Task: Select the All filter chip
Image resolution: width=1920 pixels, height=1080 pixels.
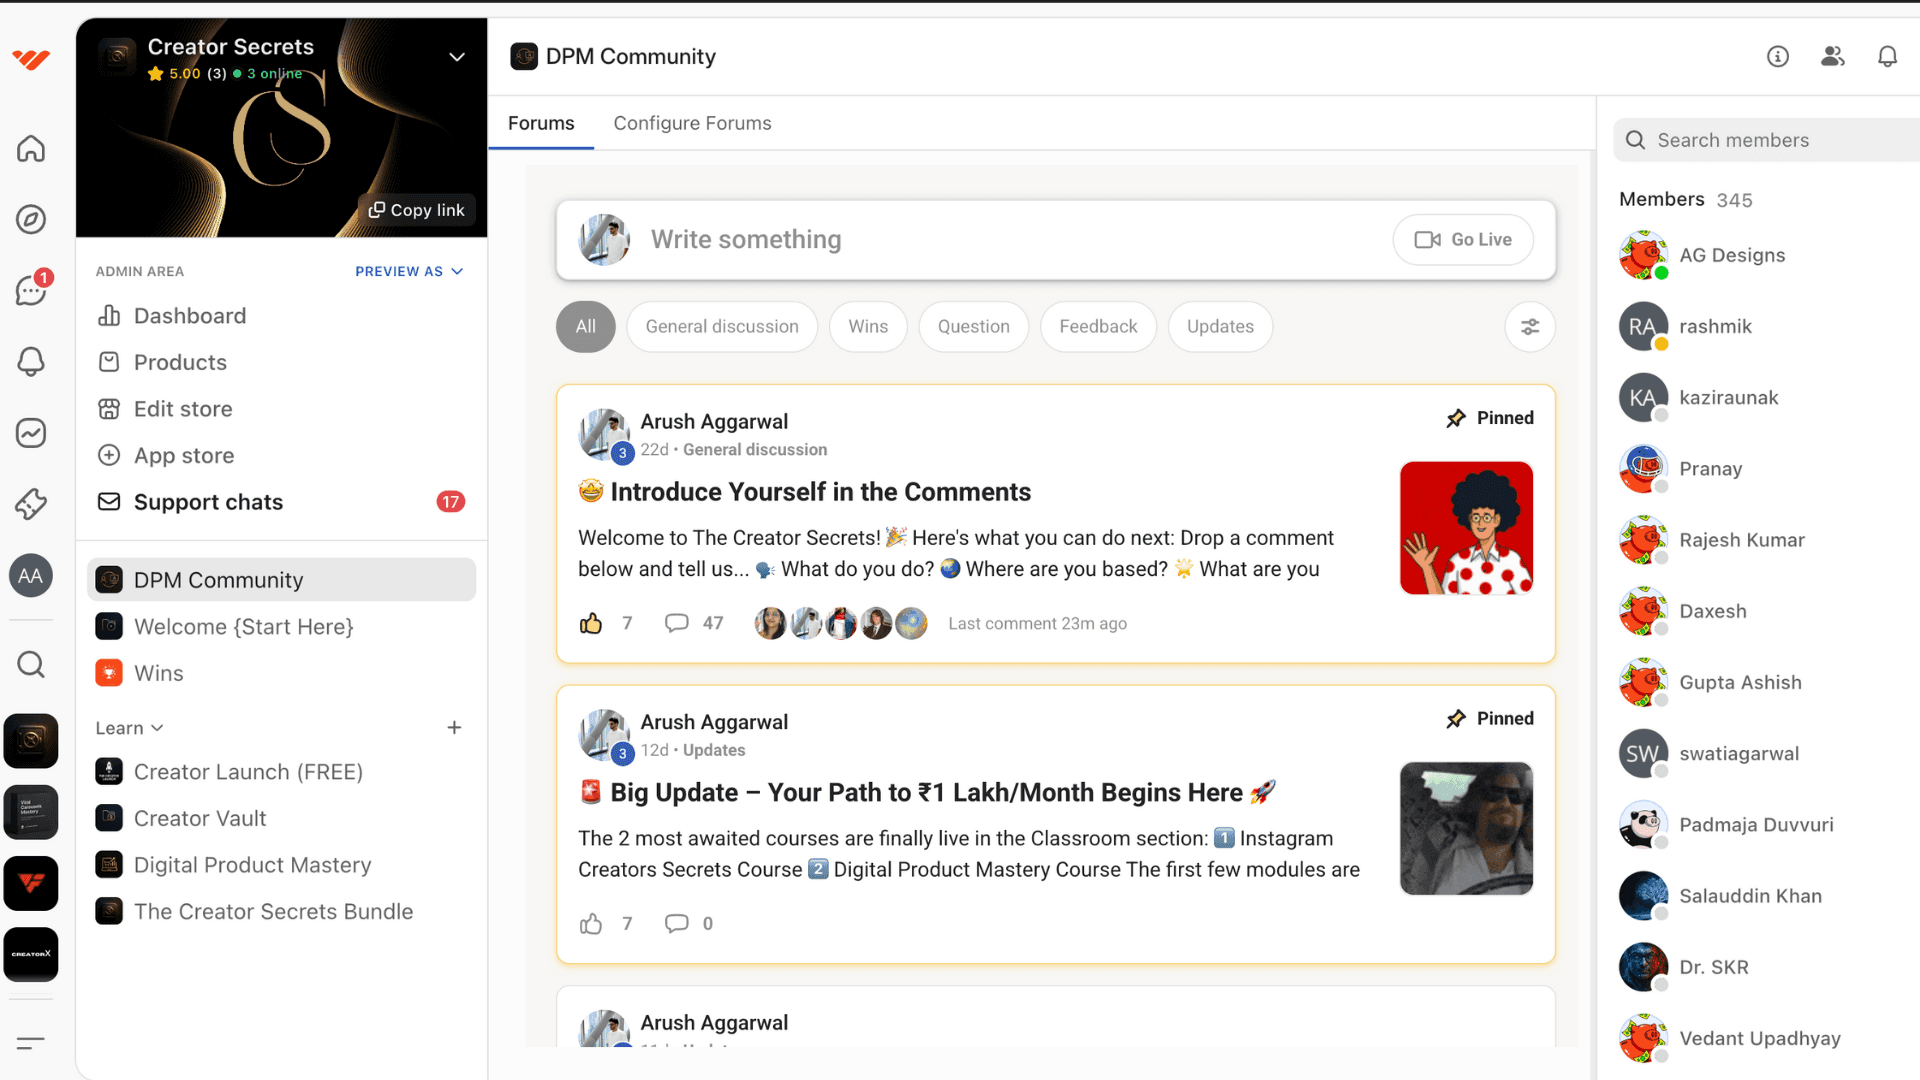Action: 585,327
